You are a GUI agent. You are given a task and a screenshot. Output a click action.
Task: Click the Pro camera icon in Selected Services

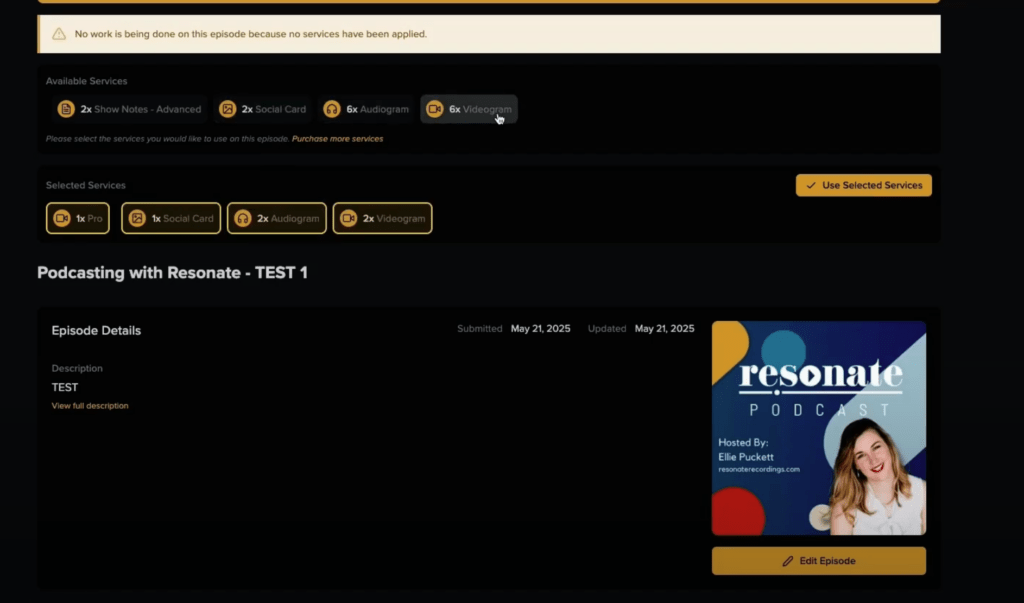click(x=62, y=218)
